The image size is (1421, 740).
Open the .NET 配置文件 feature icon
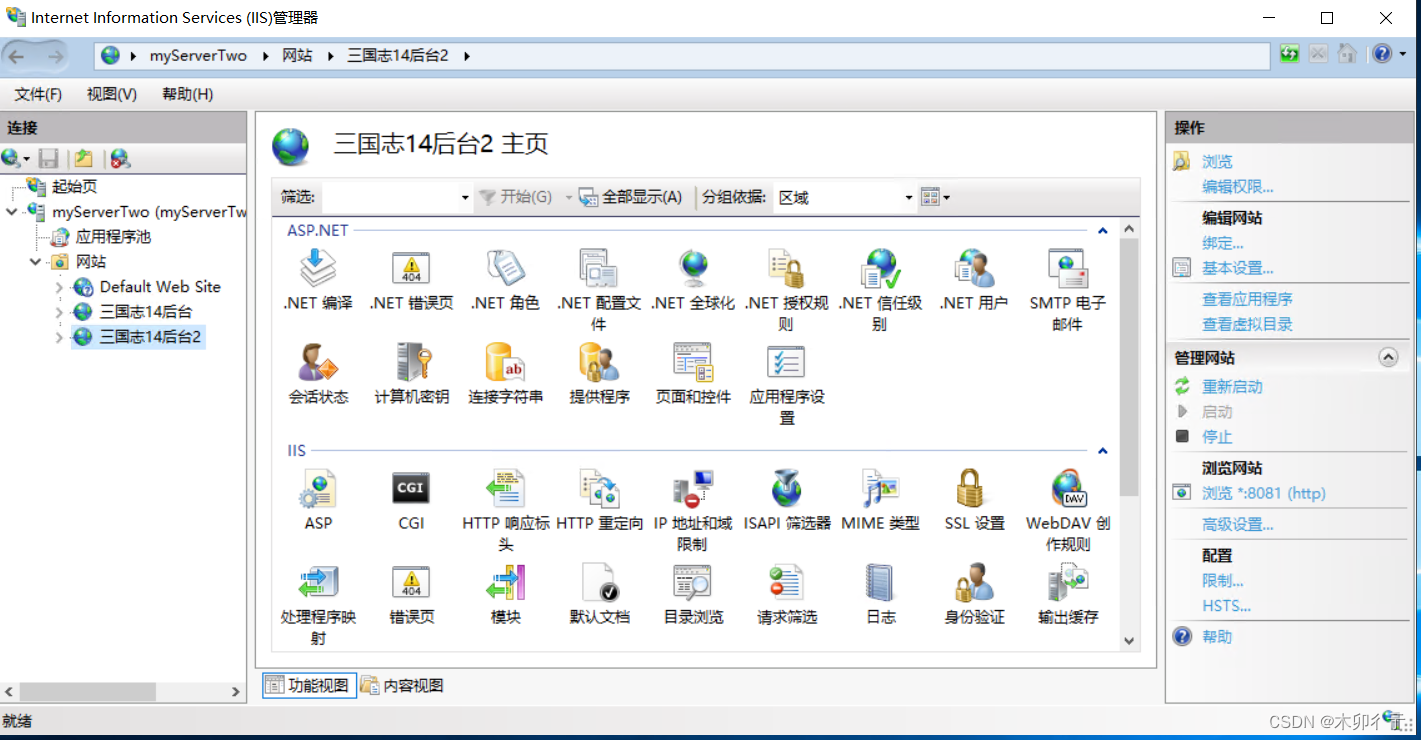(599, 269)
